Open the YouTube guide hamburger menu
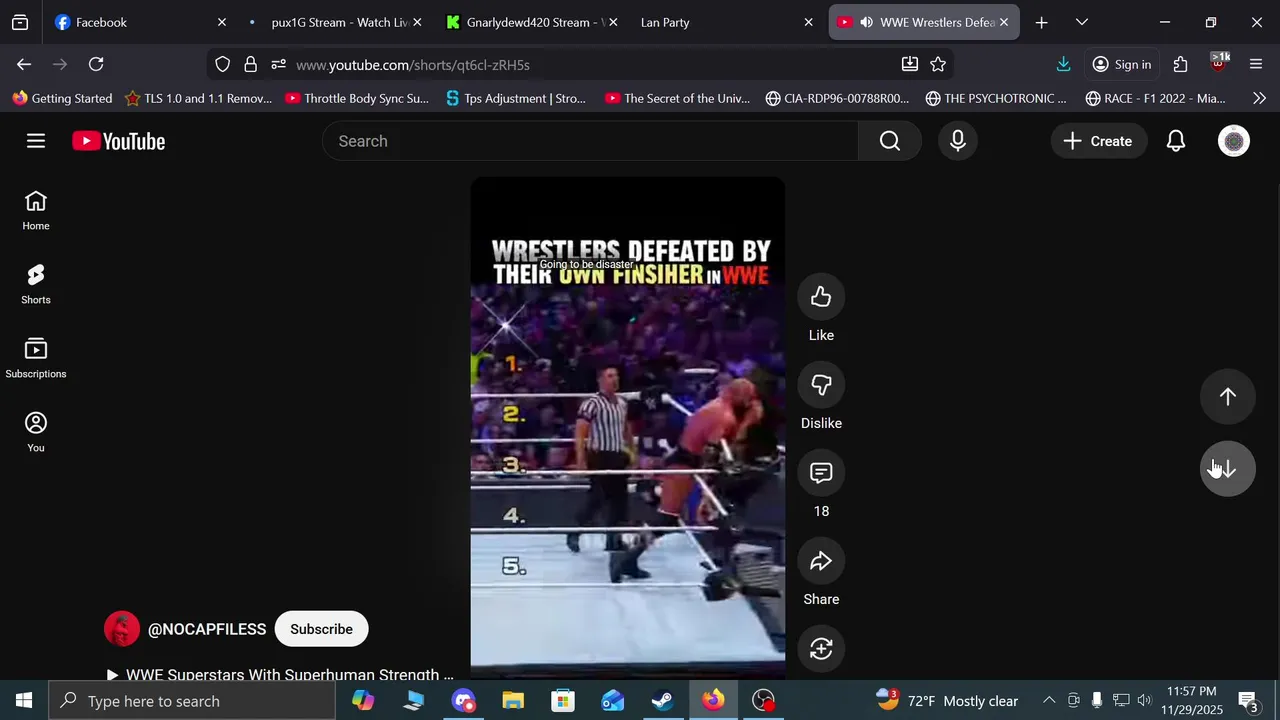This screenshot has height=720, width=1280. [x=36, y=141]
